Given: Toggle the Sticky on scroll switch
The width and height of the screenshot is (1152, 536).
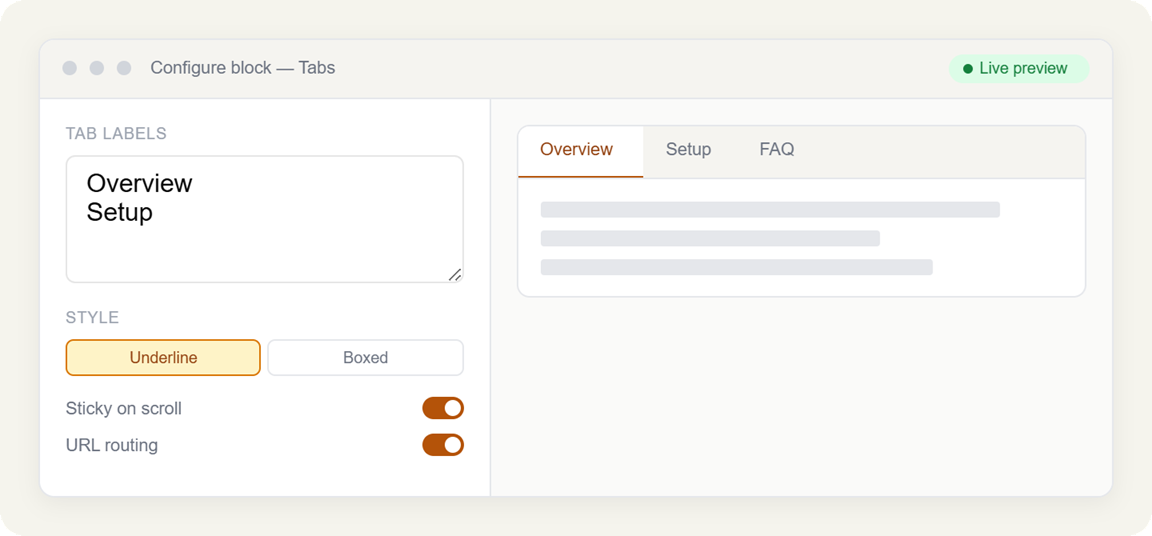Looking at the screenshot, I should (x=443, y=408).
